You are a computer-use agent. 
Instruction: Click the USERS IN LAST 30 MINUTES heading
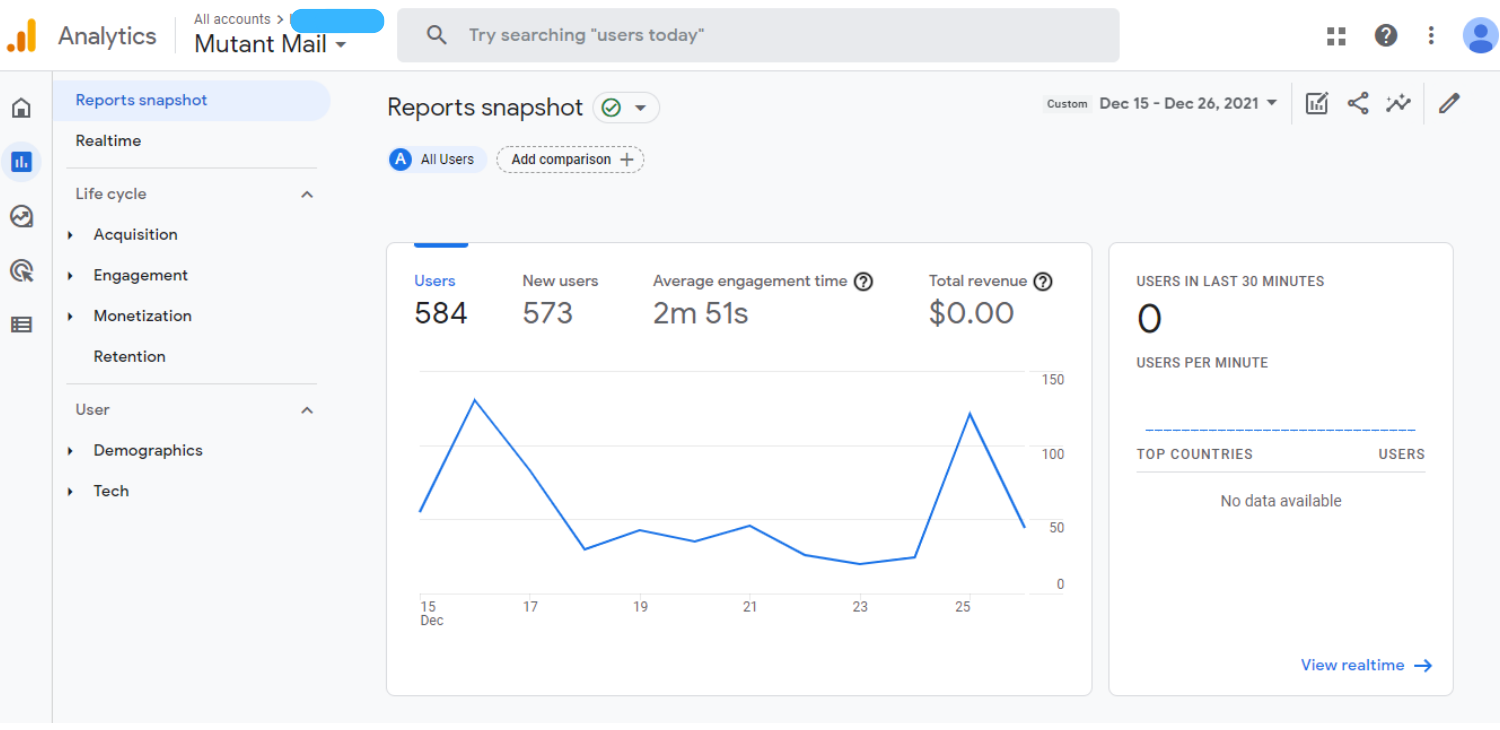pos(1230,281)
